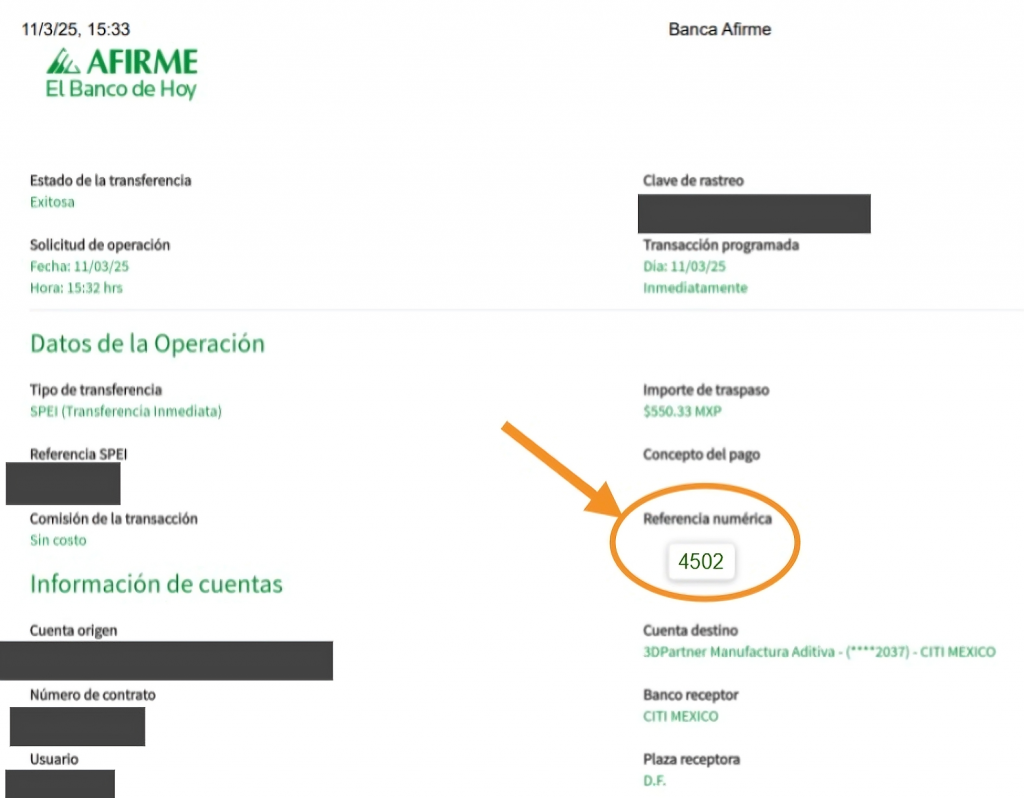Image resolution: width=1024 pixels, height=798 pixels.
Task: Select "SPEI (Transferencia Inmediata)" transfer type
Action: pos(126,411)
